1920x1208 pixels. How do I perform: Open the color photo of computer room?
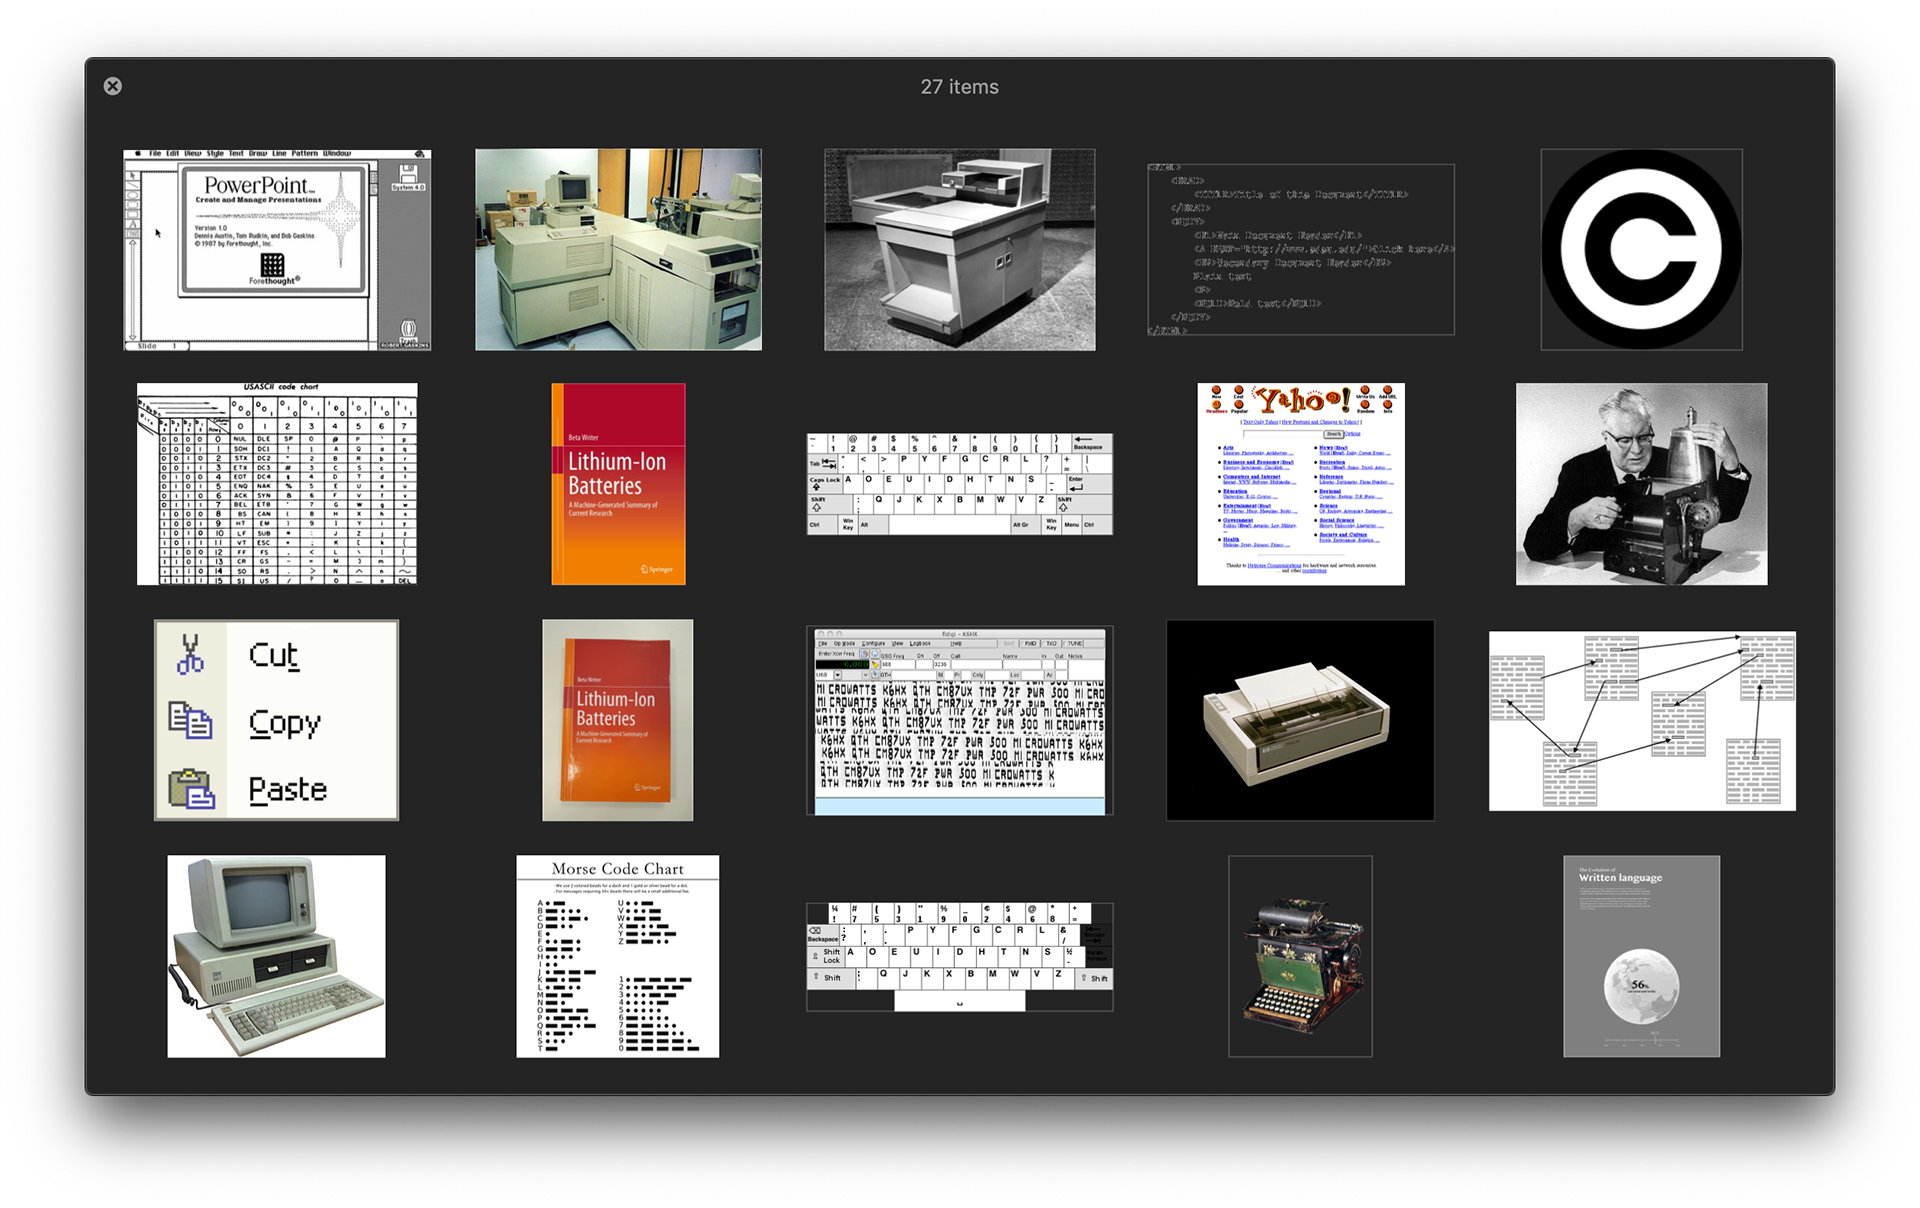(x=618, y=250)
